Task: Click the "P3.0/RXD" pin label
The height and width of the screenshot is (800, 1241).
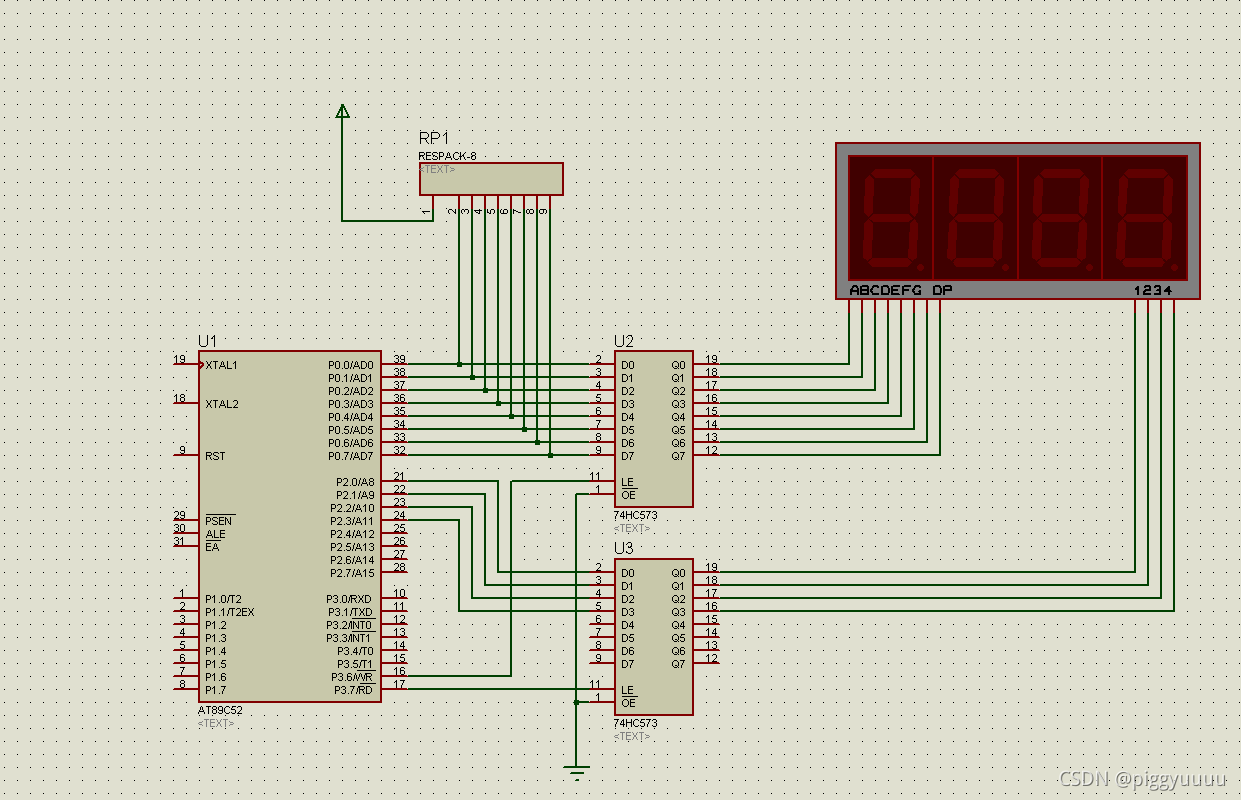Action: pos(351,599)
